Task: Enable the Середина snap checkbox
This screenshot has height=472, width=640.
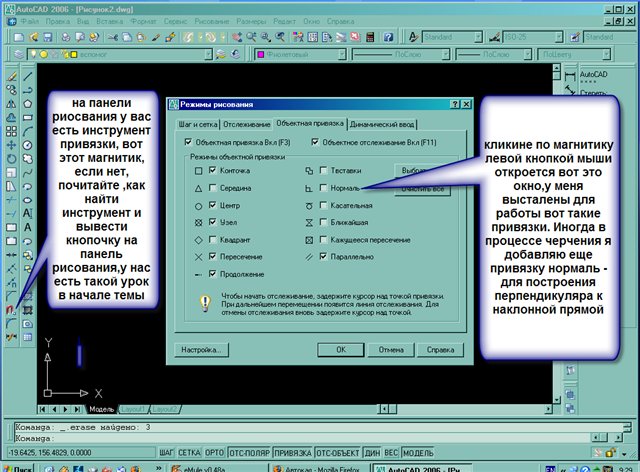Action: click(214, 189)
